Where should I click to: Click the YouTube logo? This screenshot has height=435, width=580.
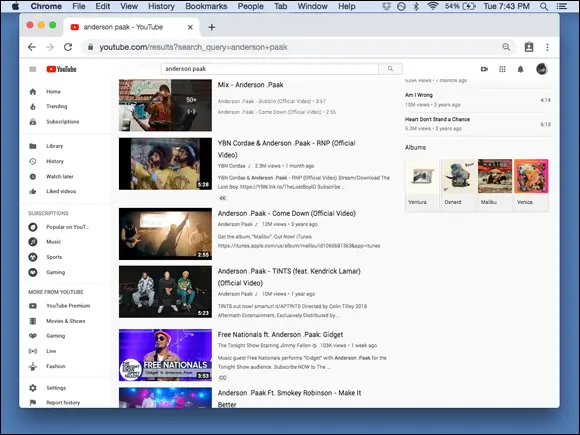click(61, 69)
